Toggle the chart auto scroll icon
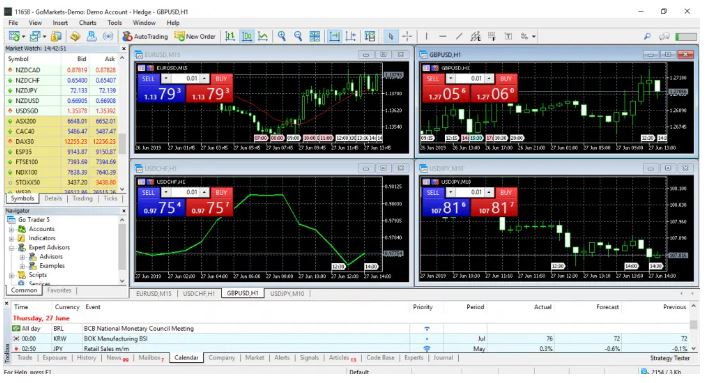The width and height of the screenshot is (712, 383). click(335, 36)
